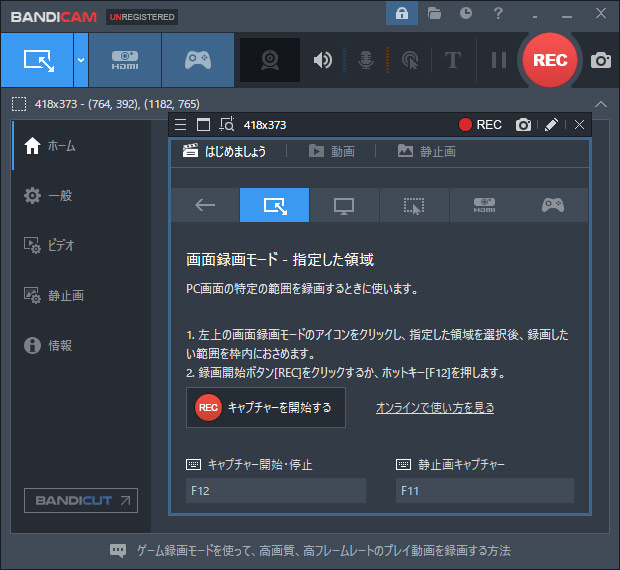Switch to game recording mode
The width and height of the screenshot is (620, 570).
pyautogui.click(x=198, y=60)
